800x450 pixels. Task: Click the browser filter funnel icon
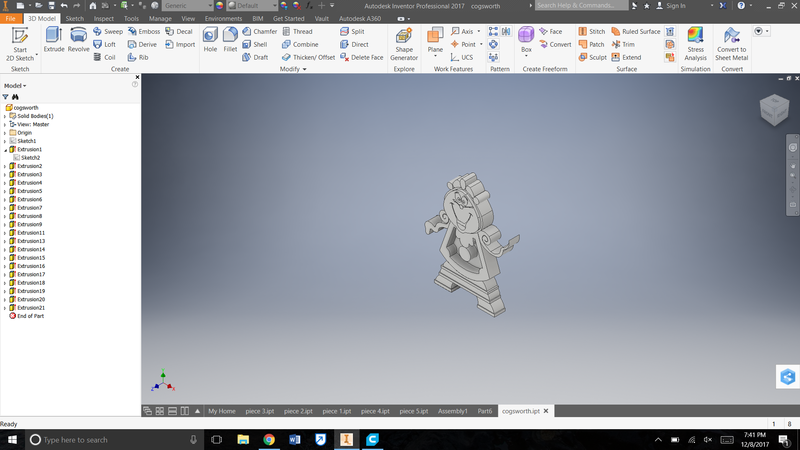pyautogui.click(x=5, y=97)
